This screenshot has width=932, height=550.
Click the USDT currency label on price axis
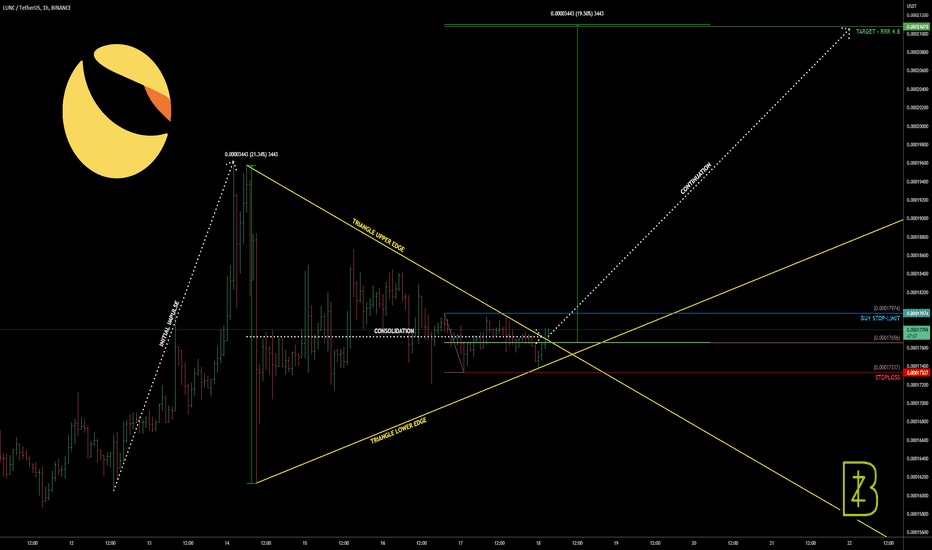(x=911, y=6)
